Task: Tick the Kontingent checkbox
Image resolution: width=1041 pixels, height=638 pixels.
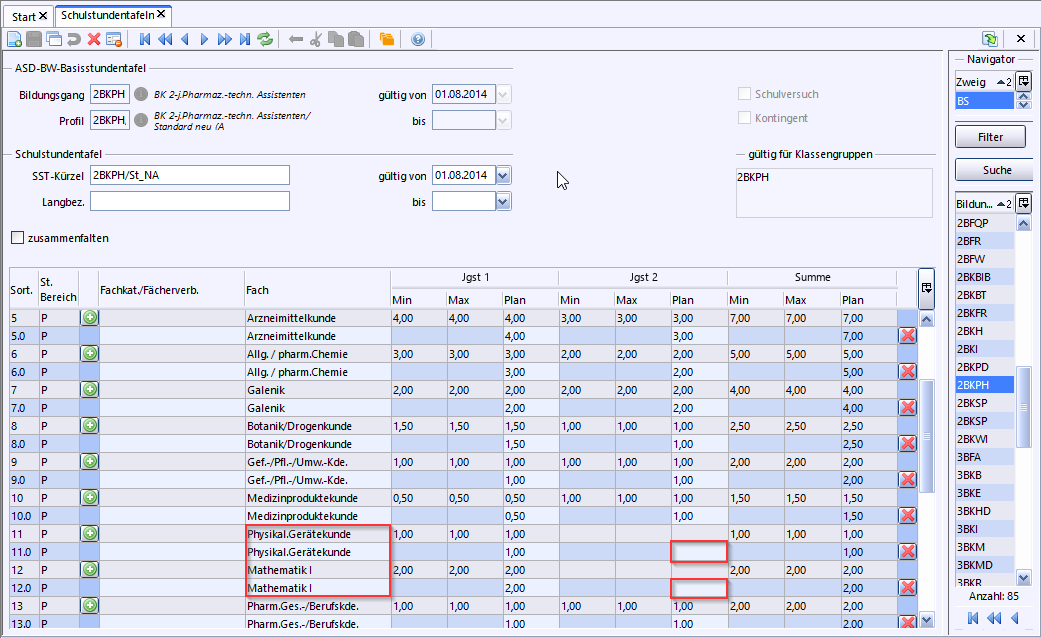Action: pyautogui.click(x=744, y=118)
